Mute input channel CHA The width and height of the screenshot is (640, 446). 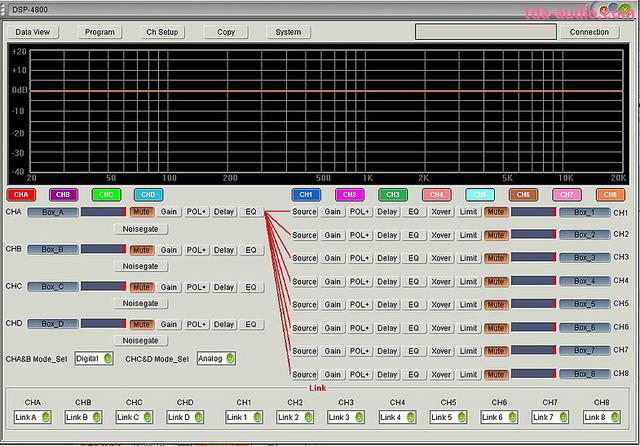(x=141, y=212)
